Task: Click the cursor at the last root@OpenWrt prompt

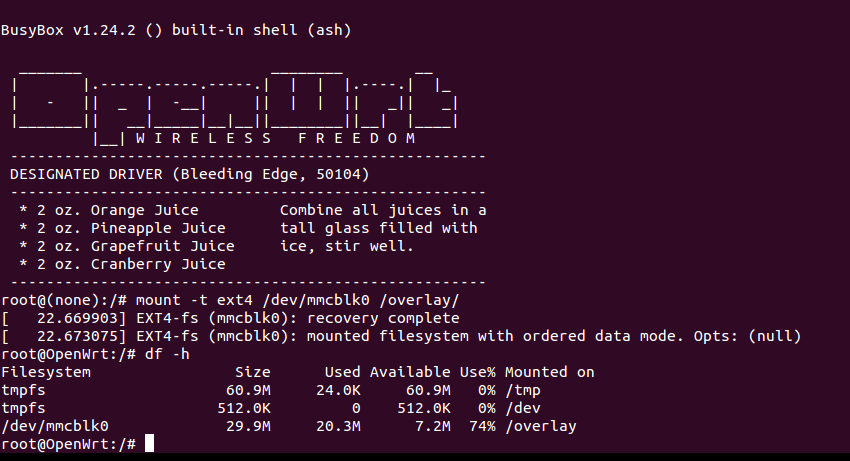Action: (150, 444)
